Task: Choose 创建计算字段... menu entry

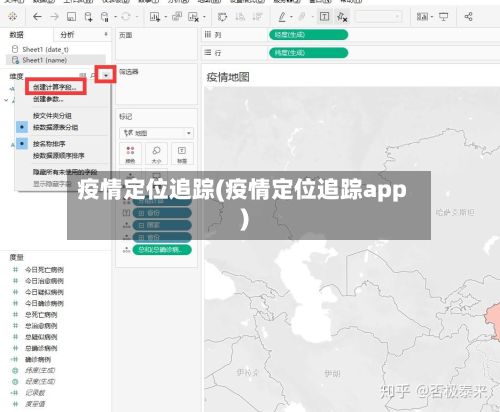Action: point(55,87)
